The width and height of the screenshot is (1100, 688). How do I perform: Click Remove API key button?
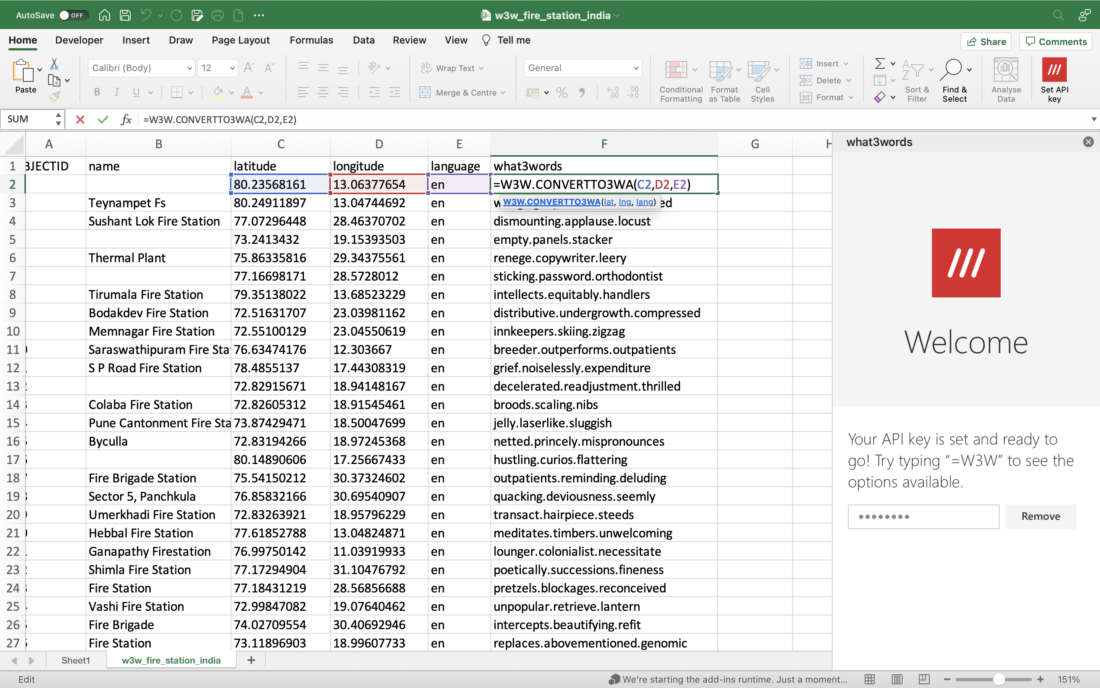tap(1040, 516)
